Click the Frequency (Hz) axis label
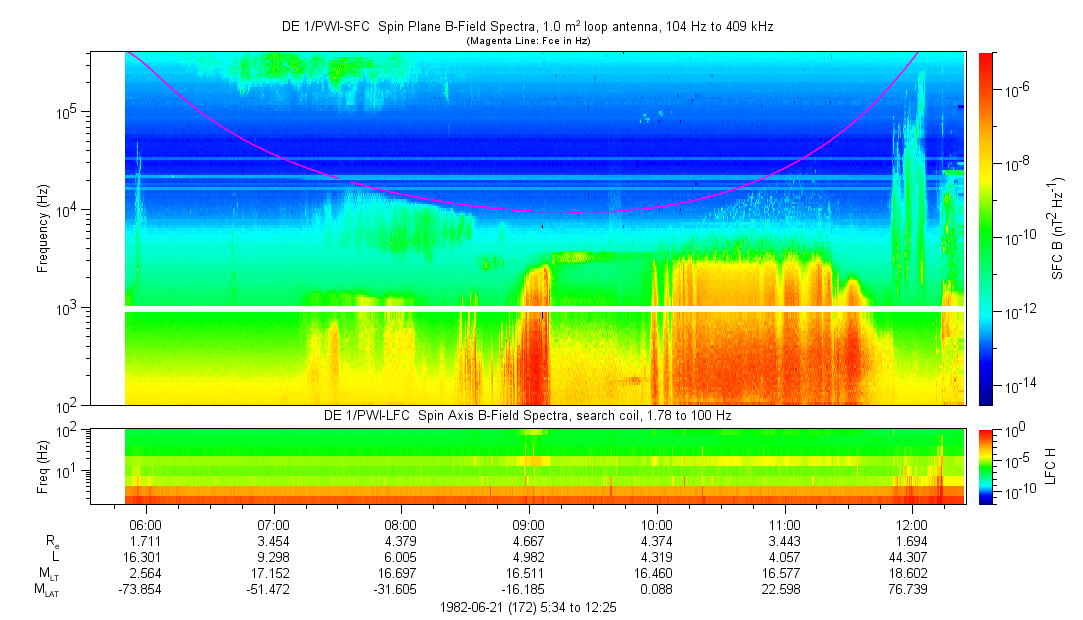Image resolution: width=1083 pixels, height=620 pixels. 44,227
